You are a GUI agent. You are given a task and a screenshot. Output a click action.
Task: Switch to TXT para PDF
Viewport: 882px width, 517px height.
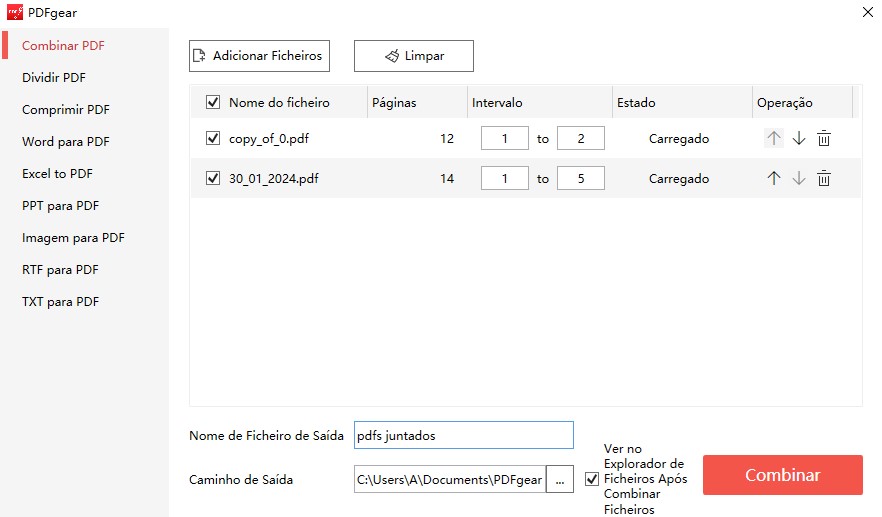tap(60, 302)
